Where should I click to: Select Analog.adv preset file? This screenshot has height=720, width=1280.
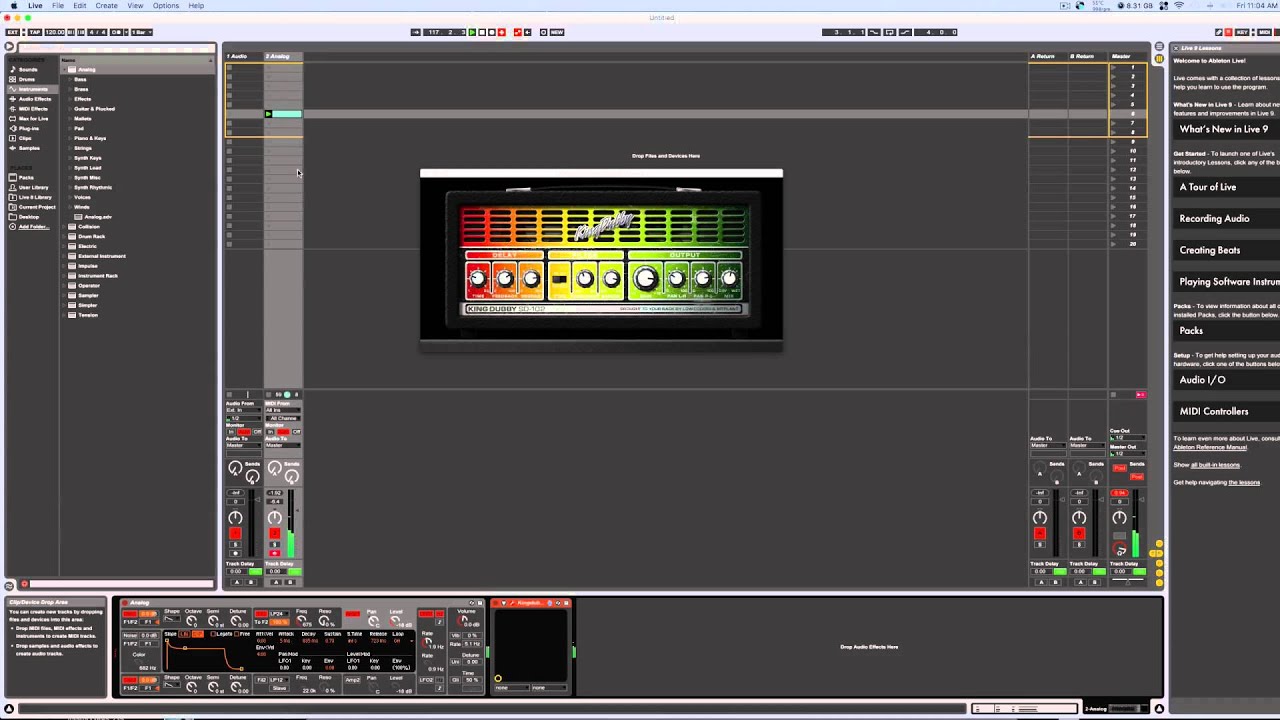pyautogui.click(x=98, y=217)
